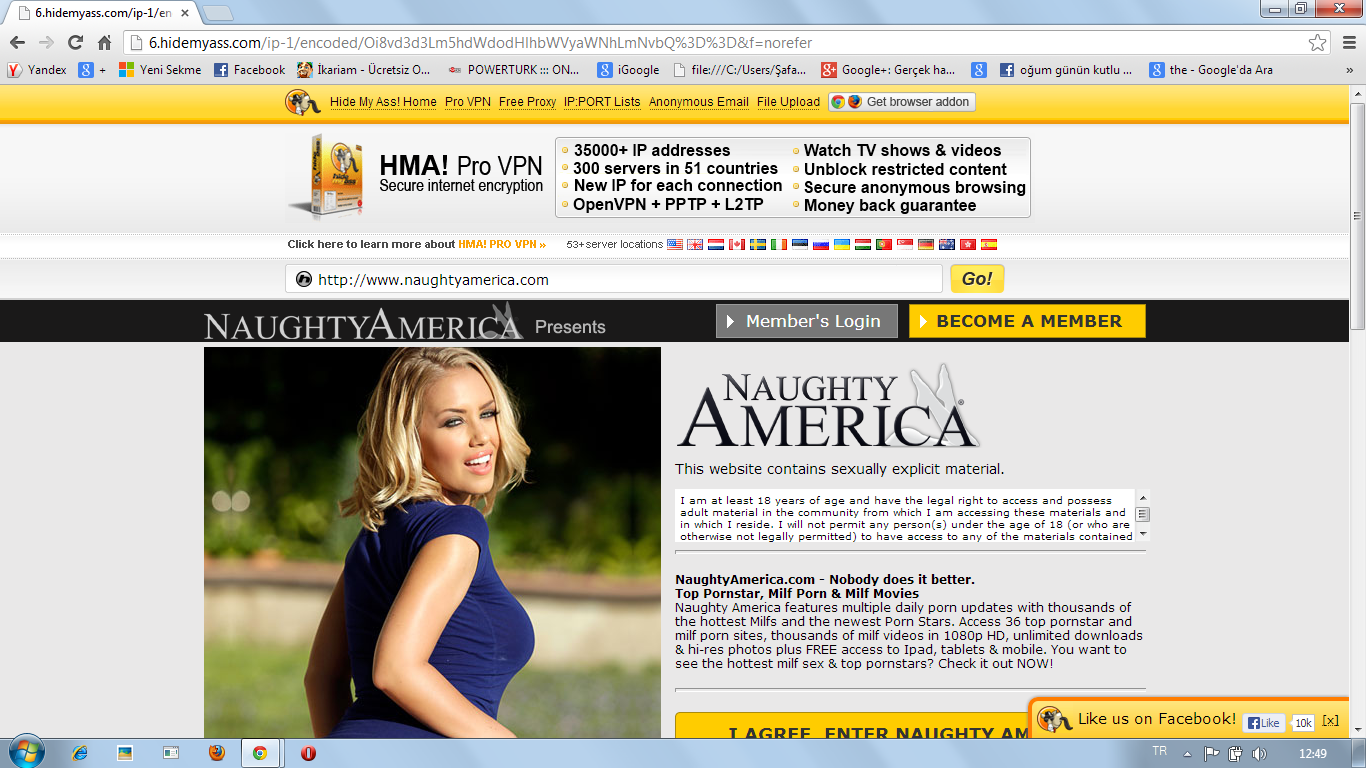Image resolution: width=1366 pixels, height=768 pixels.
Task: Click the Get browser addon button
Action: pos(901,102)
